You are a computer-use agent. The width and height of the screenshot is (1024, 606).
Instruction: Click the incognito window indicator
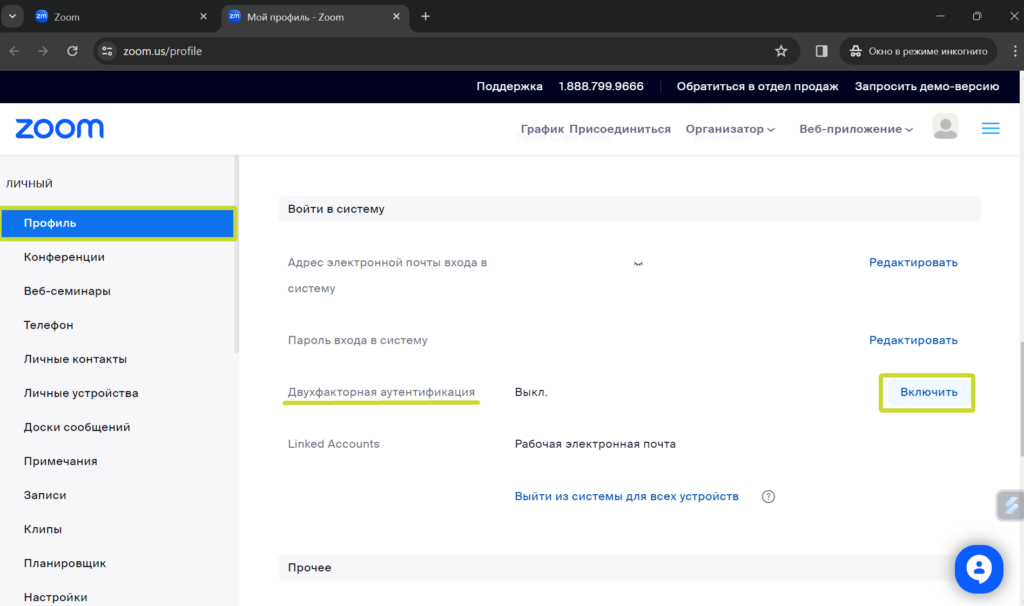point(918,51)
